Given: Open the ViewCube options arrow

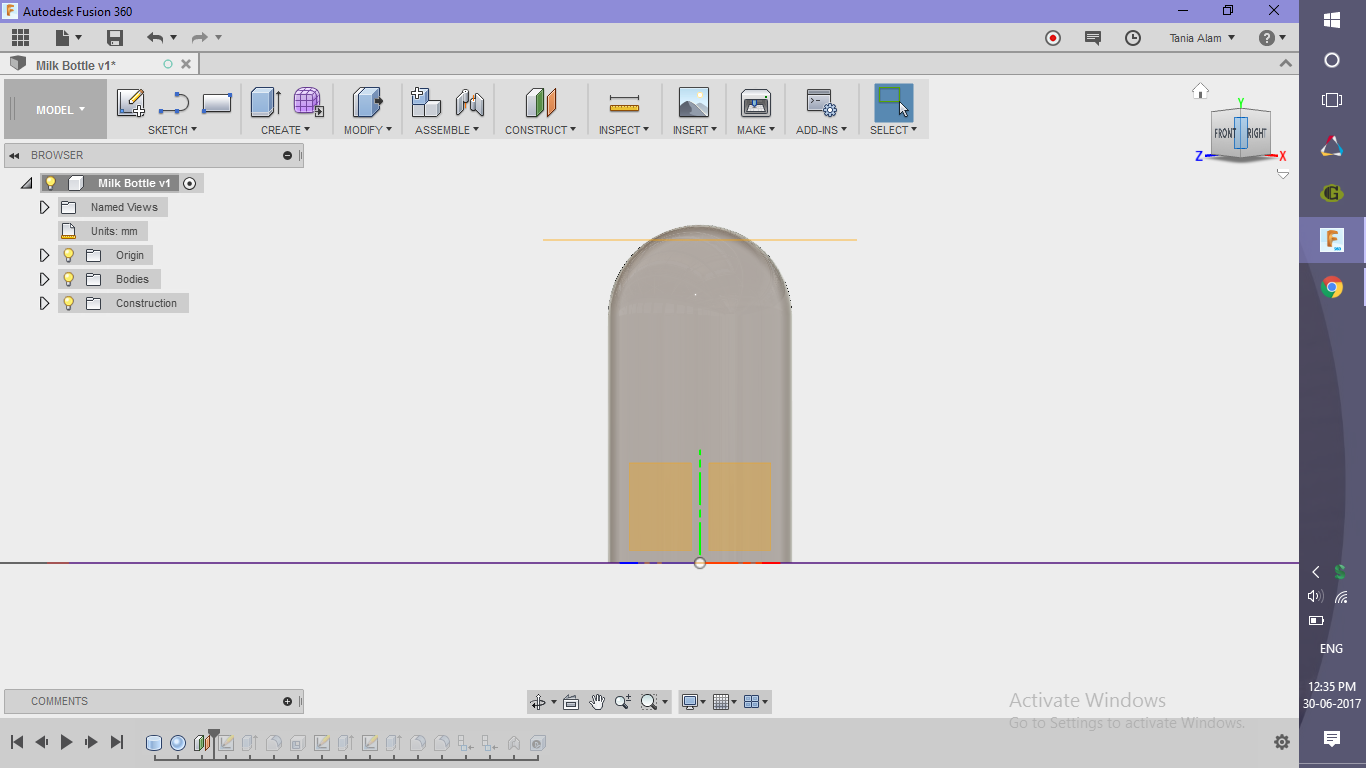Looking at the screenshot, I should 1283,174.
